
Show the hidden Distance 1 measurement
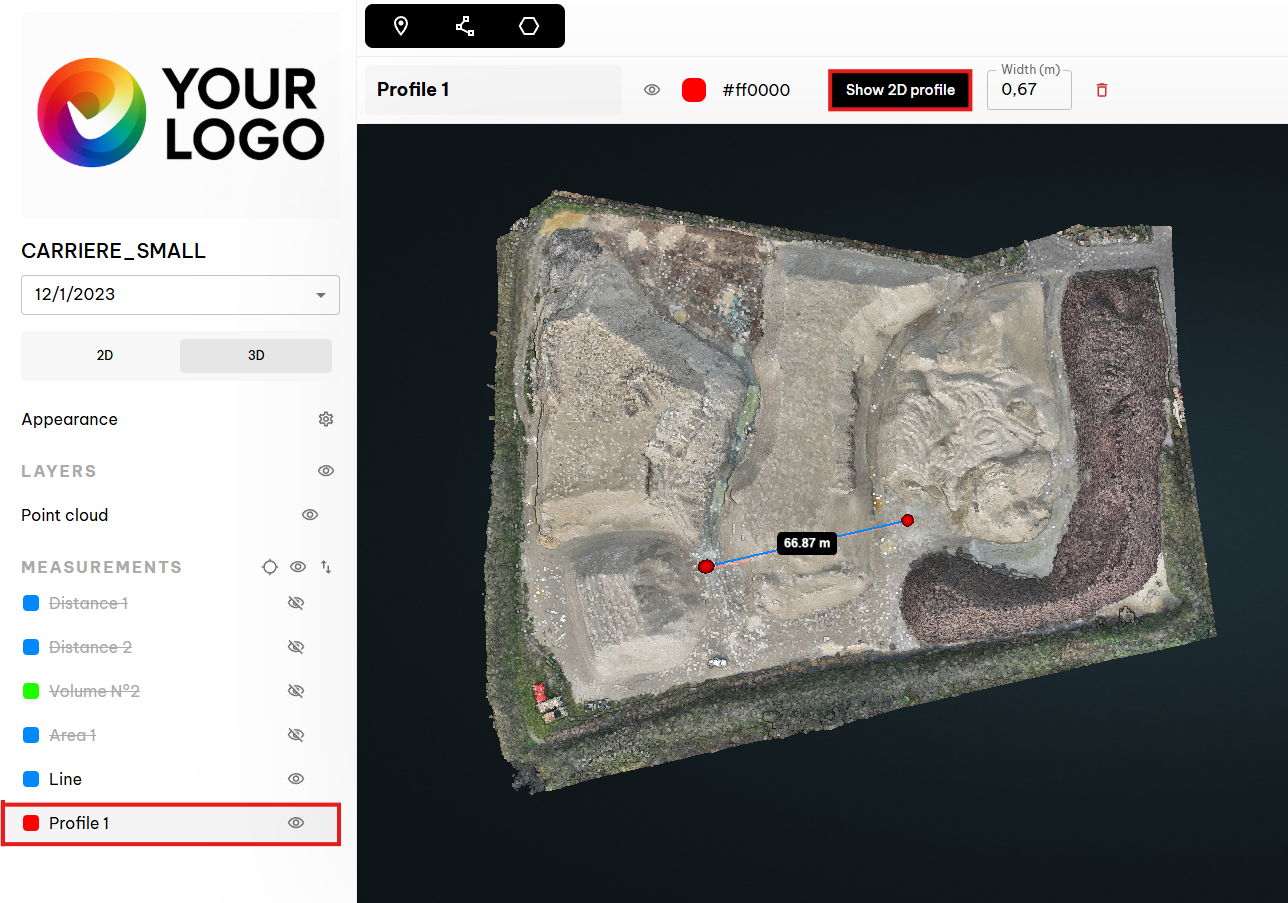pos(295,603)
